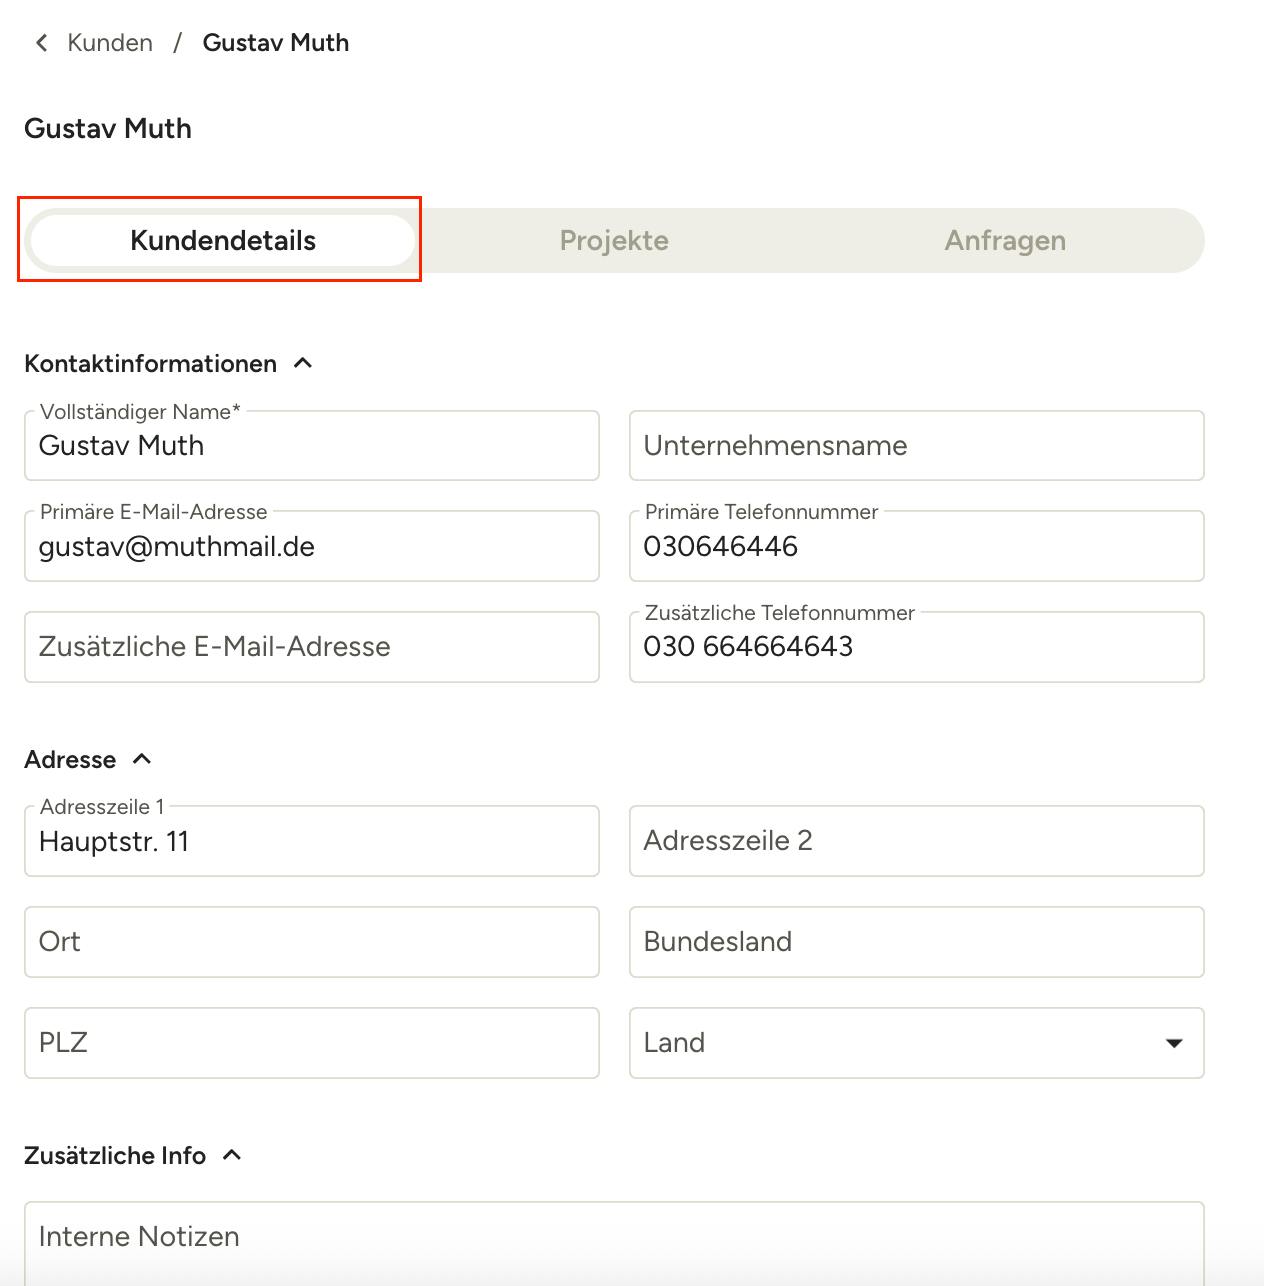This screenshot has width=1264, height=1286.
Task: Go to Kunden breadcrumb link
Action: click(x=110, y=43)
